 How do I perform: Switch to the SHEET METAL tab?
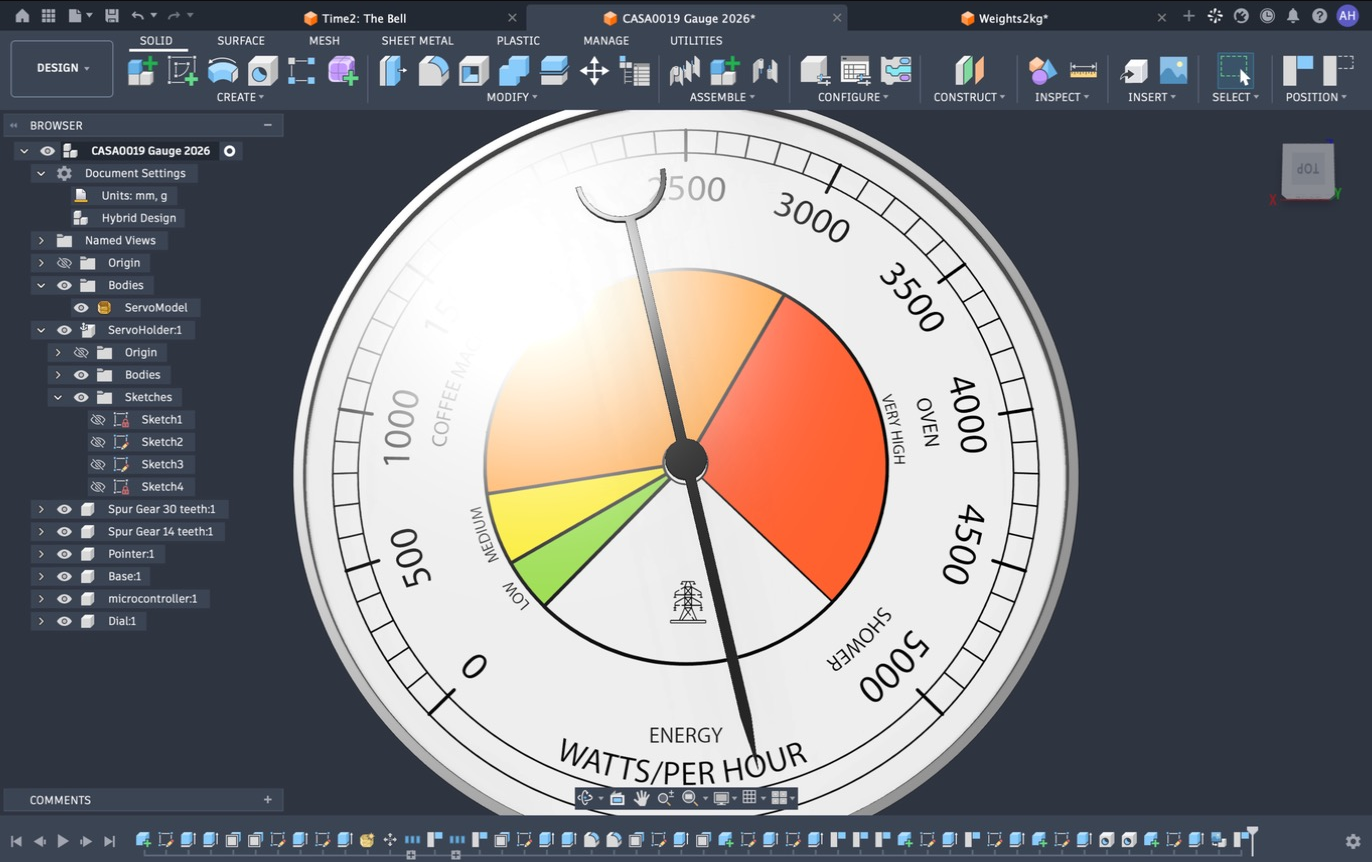pos(417,41)
